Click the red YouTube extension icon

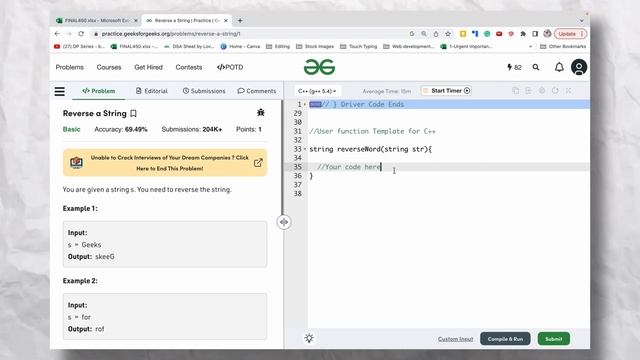pos(499,34)
